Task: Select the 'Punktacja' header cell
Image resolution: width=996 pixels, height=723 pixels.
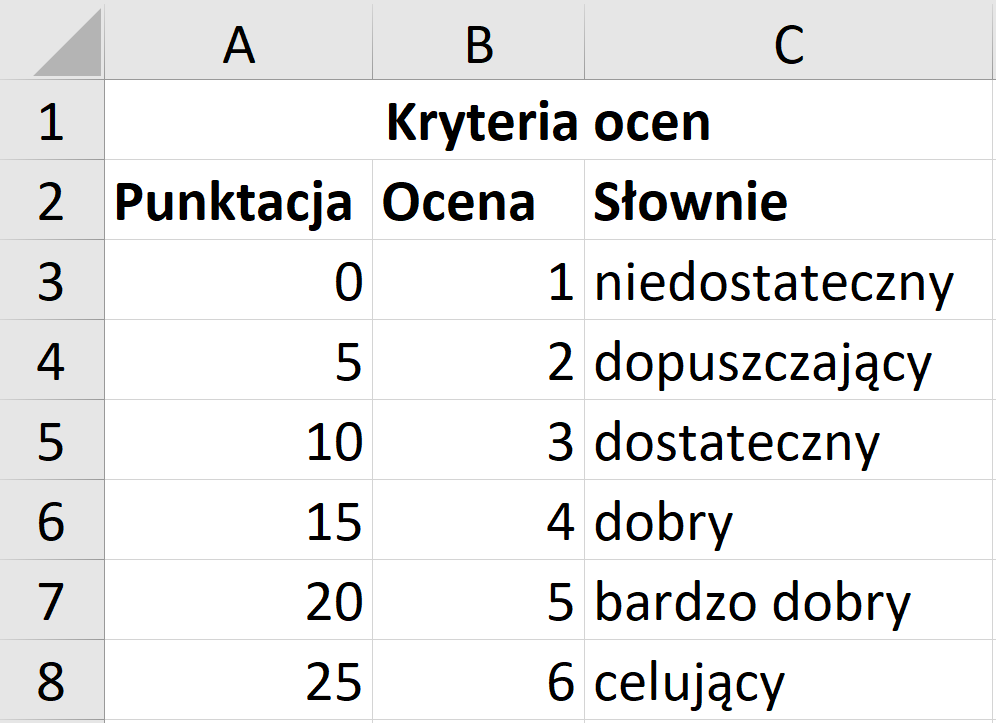Action: click(239, 200)
